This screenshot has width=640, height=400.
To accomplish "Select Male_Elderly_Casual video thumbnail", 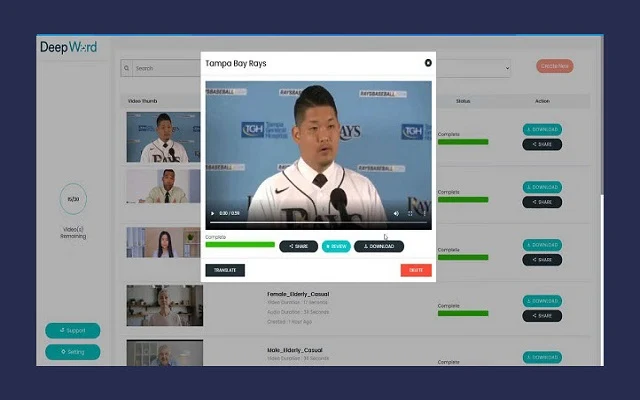I will pyautogui.click(x=164, y=353).
